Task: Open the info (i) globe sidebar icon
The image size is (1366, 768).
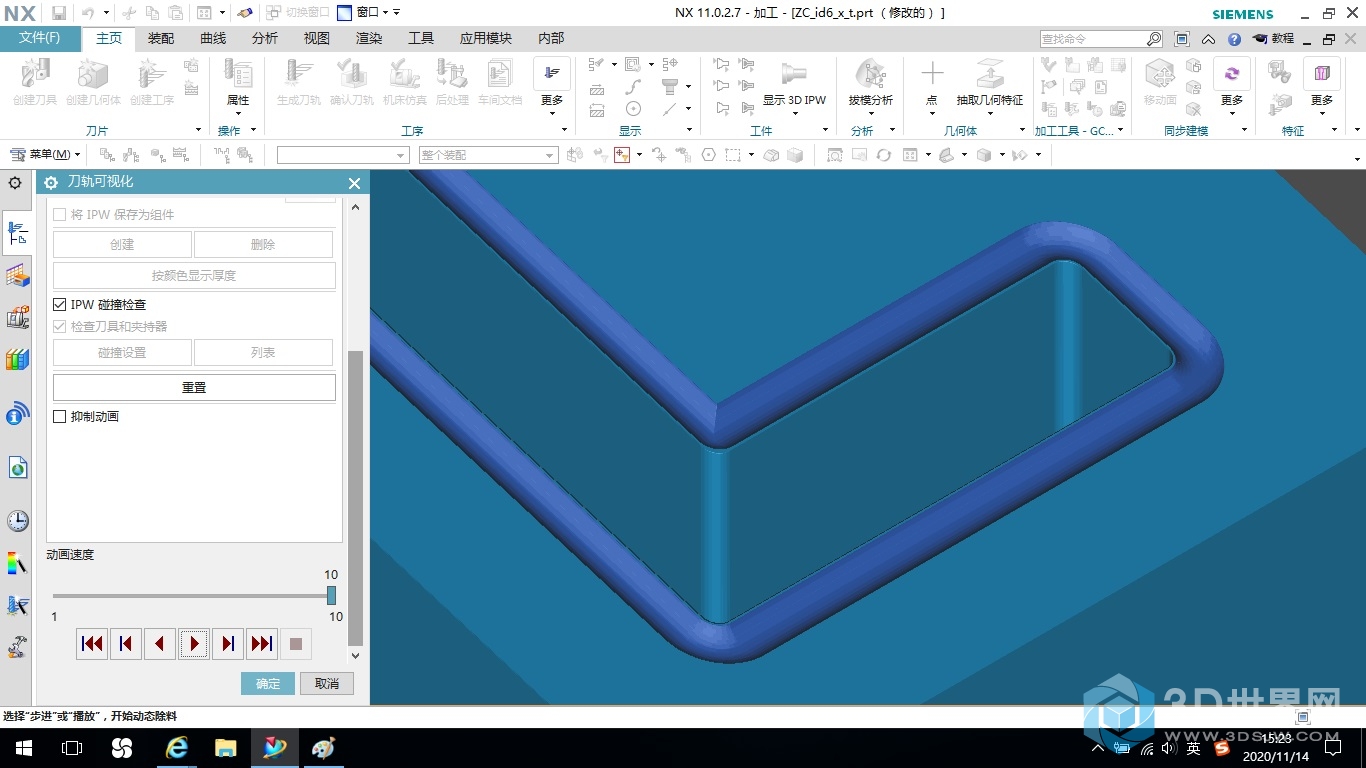Action: (17, 415)
